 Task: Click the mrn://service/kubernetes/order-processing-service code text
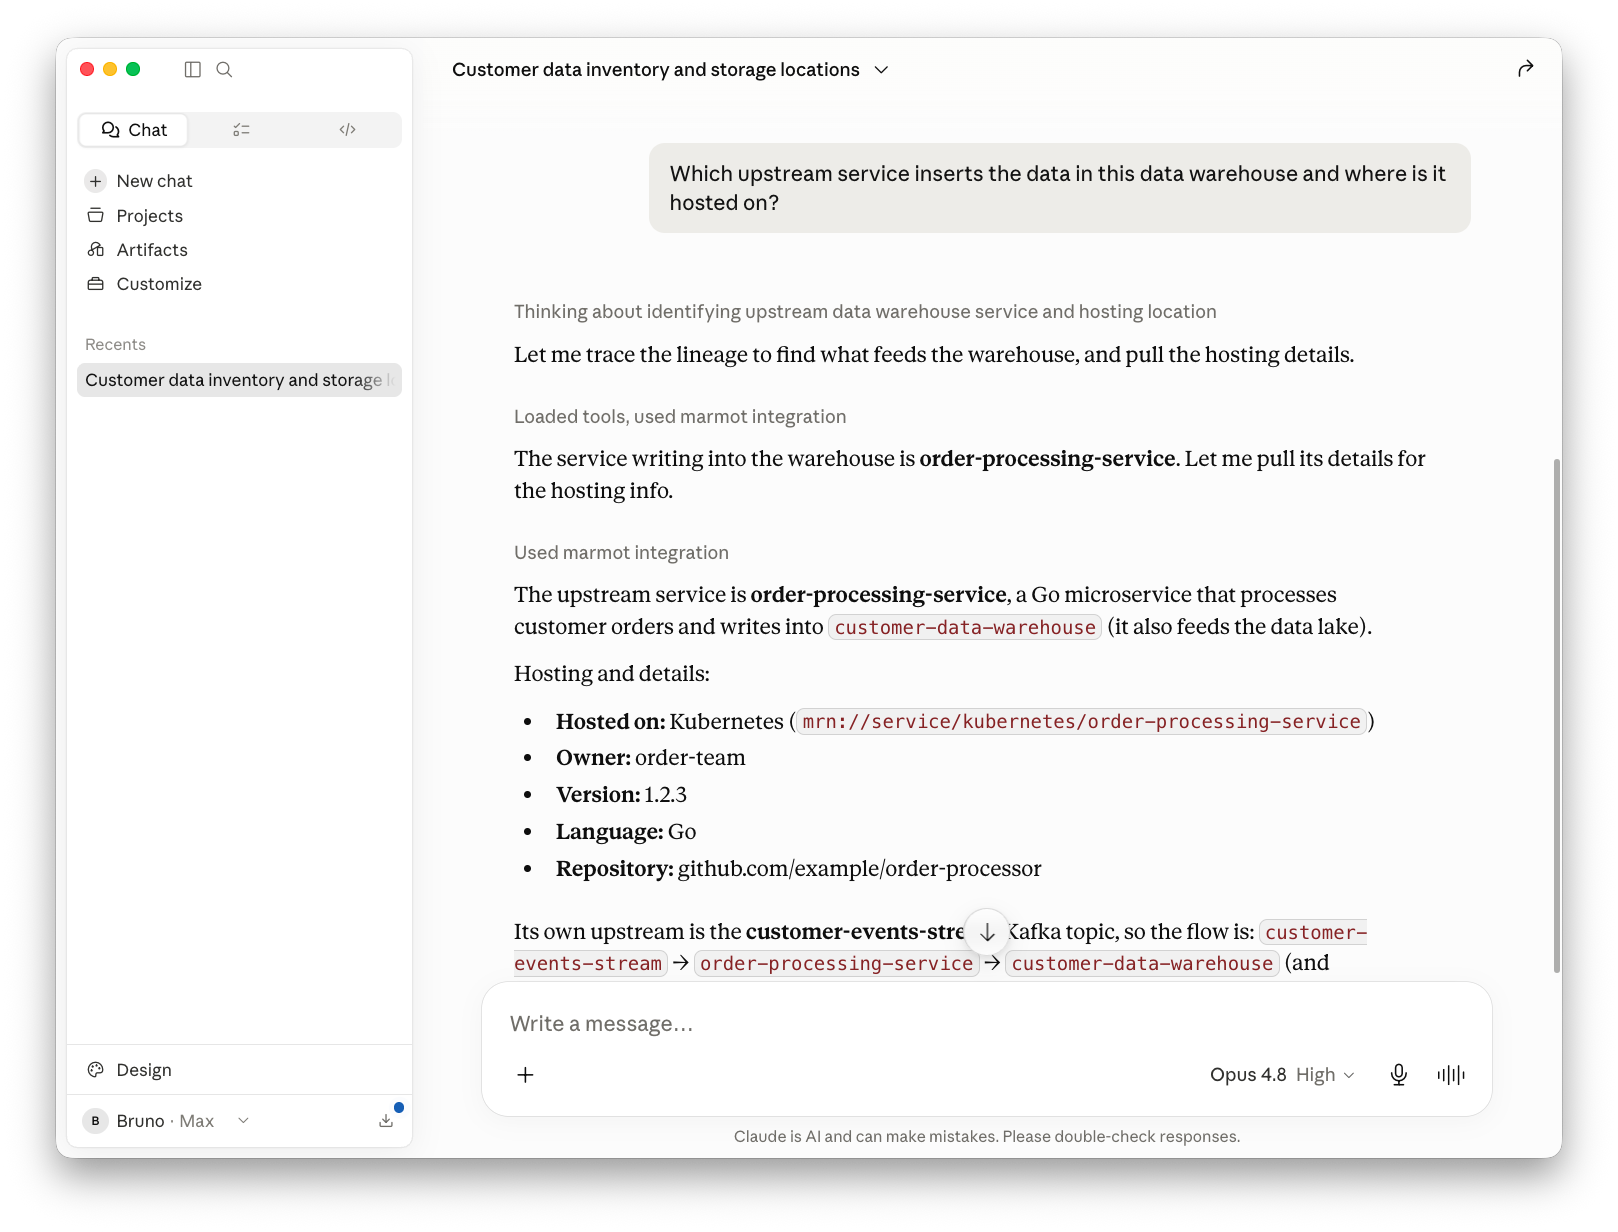pyautogui.click(x=1081, y=722)
